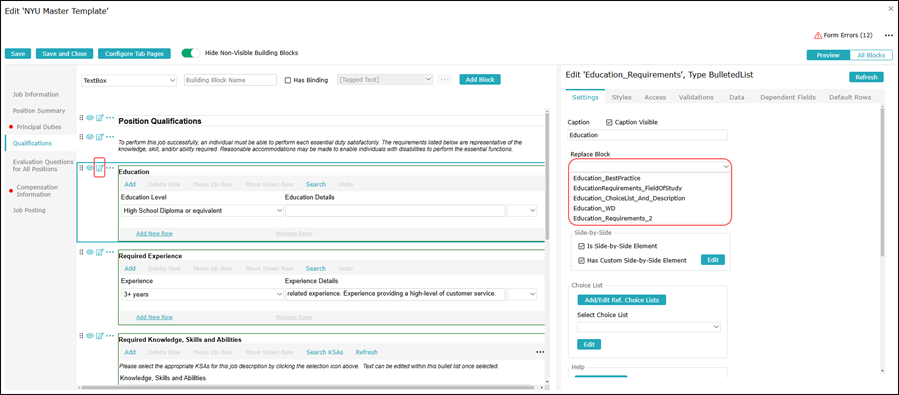Close the Edit NYU Master Template dialog
Image resolution: width=899 pixels, height=395 pixels.
[890, 9]
